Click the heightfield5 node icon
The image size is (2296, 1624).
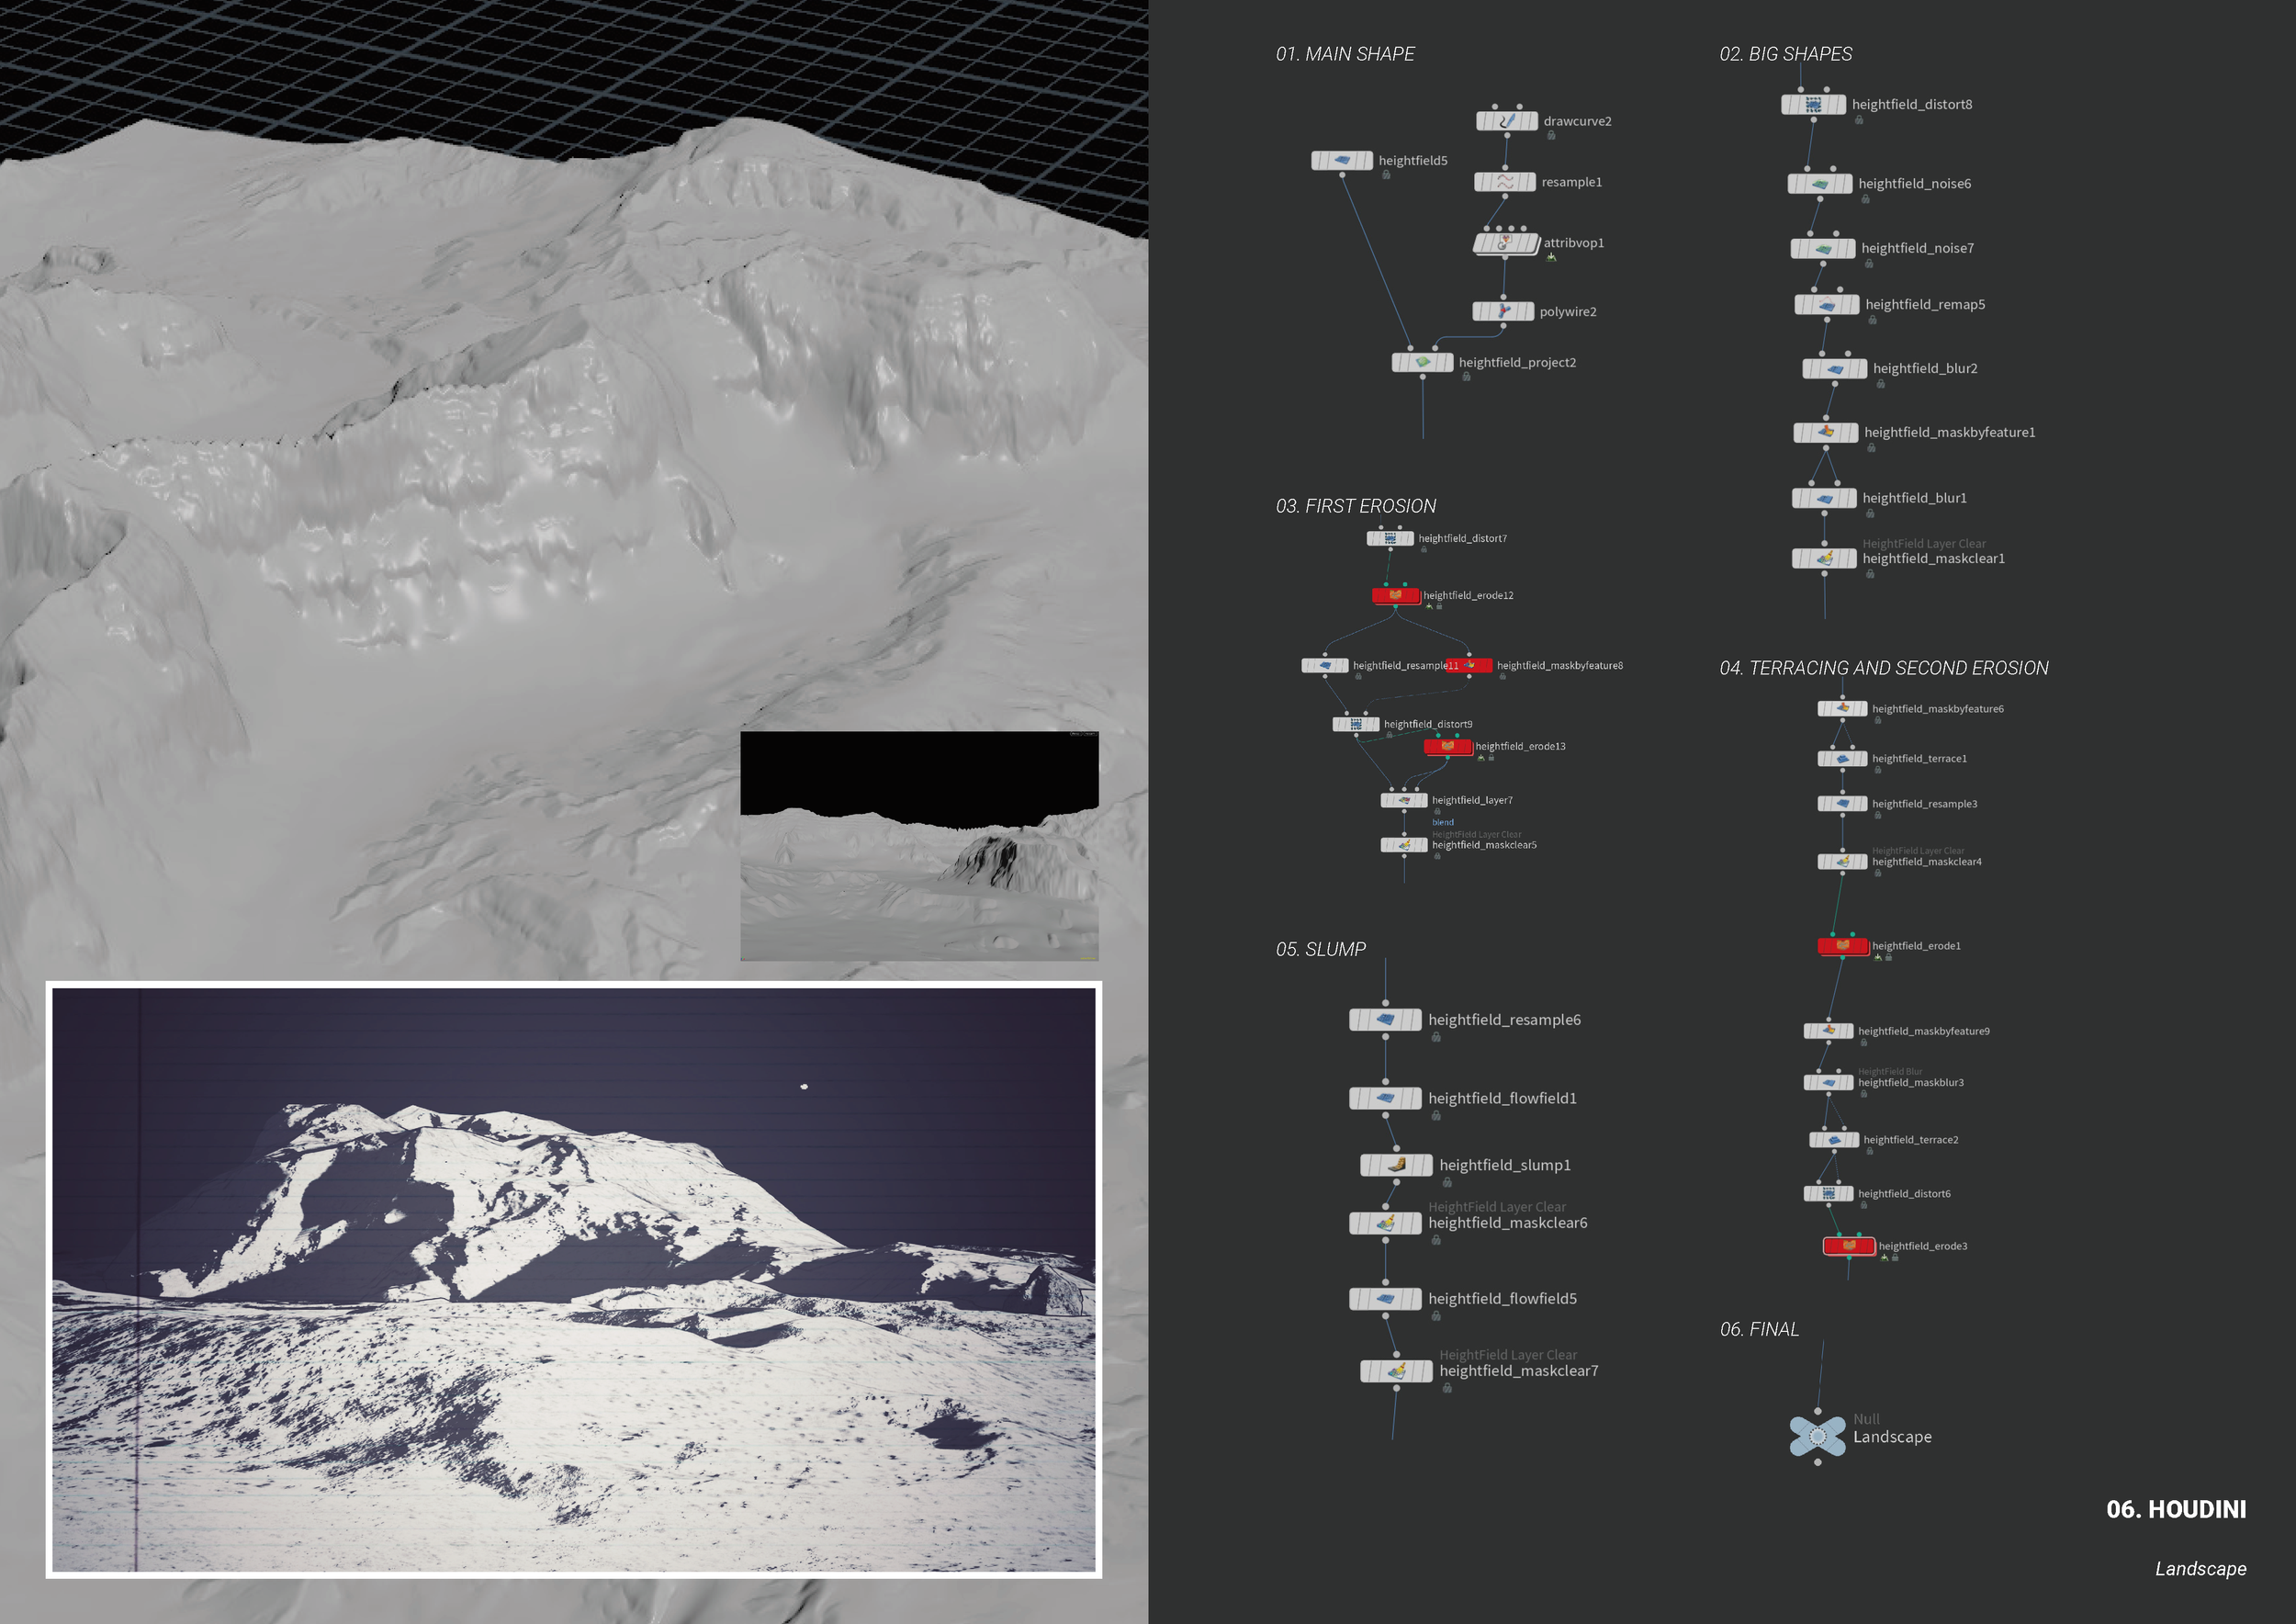tap(1341, 160)
